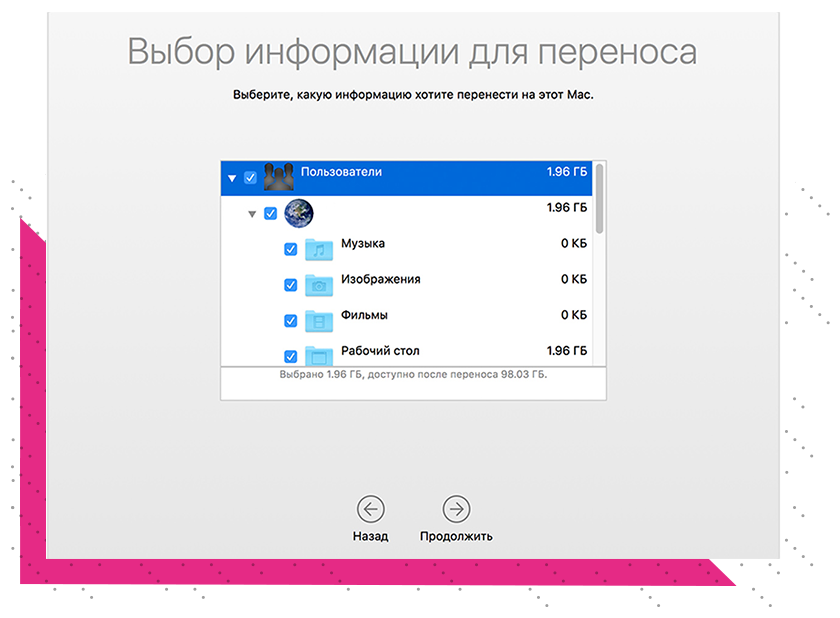The image size is (840, 618).
Task: Click the Музыка folder icon
Action: click(x=319, y=249)
